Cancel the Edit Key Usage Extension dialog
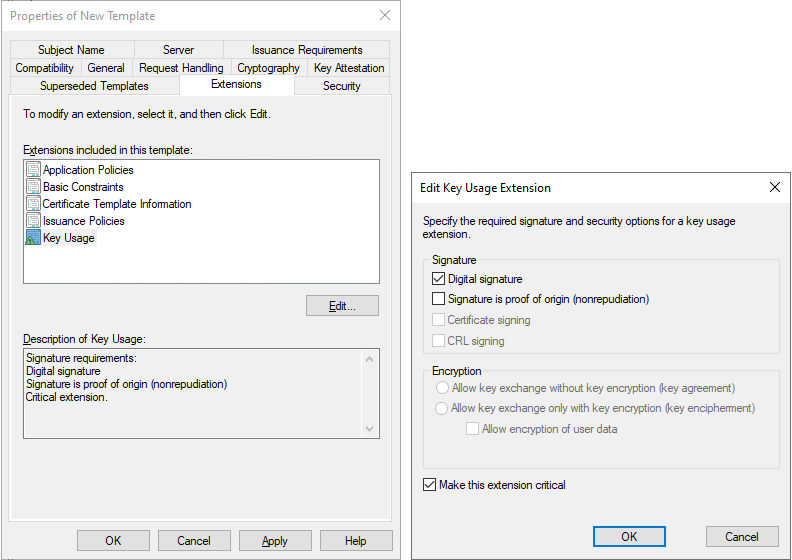 coord(742,537)
